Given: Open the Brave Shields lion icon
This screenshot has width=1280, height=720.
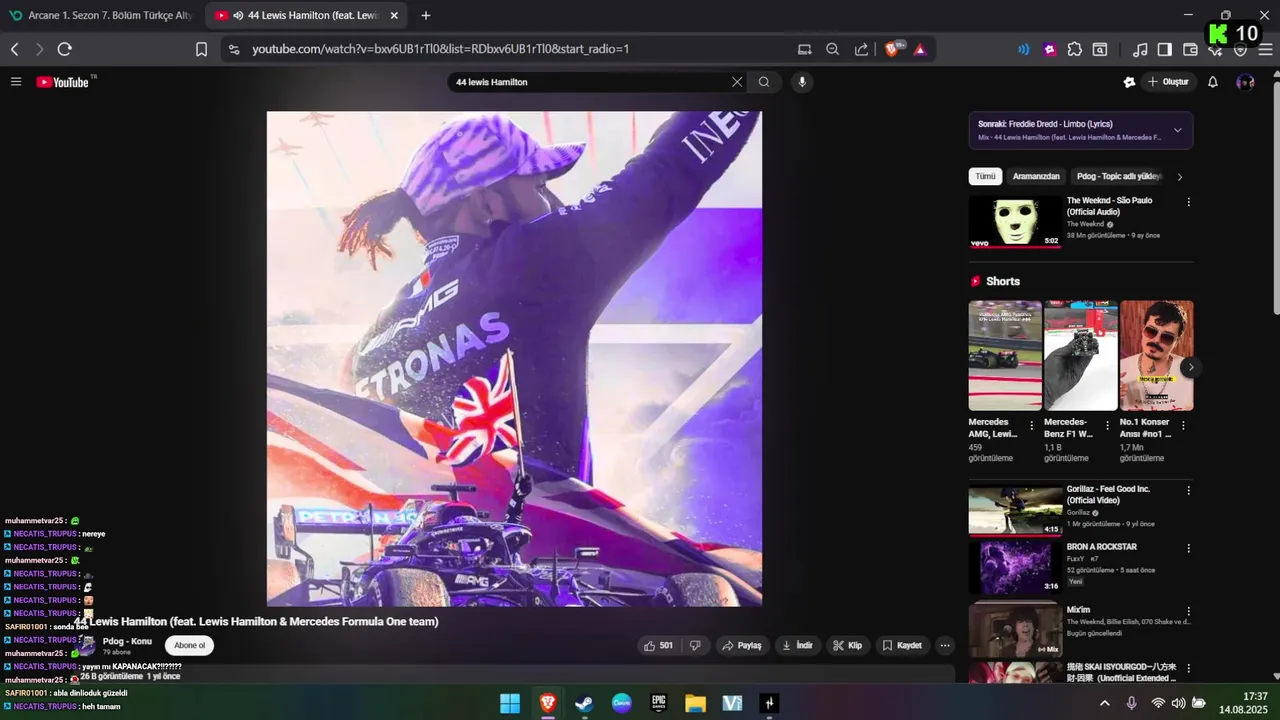Looking at the screenshot, I should pyautogui.click(x=892, y=49).
